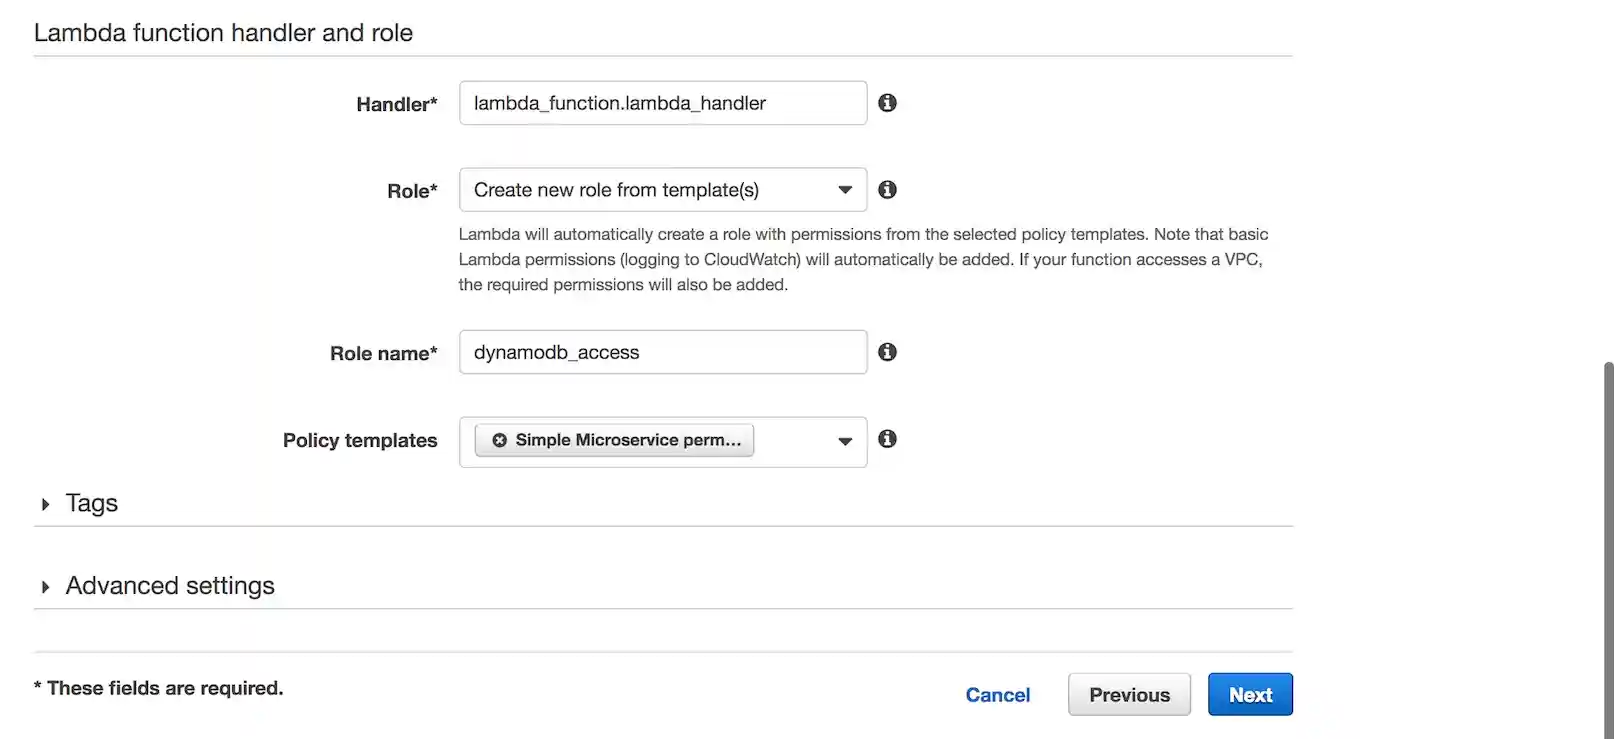The width and height of the screenshot is (1614, 739).
Task: Edit the dynamodb_access role name field
Action: pyautogui.click(x=662, y=351)
